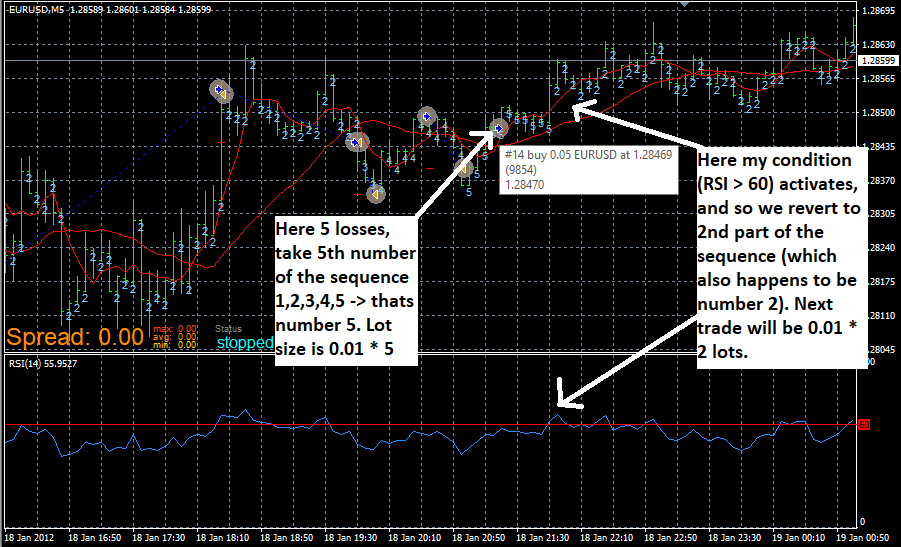Image resolution: width=901 pixels, height=547 pixels.
Task: Click time axis label '18 Jan 18:50'
Action: (287, 538)
